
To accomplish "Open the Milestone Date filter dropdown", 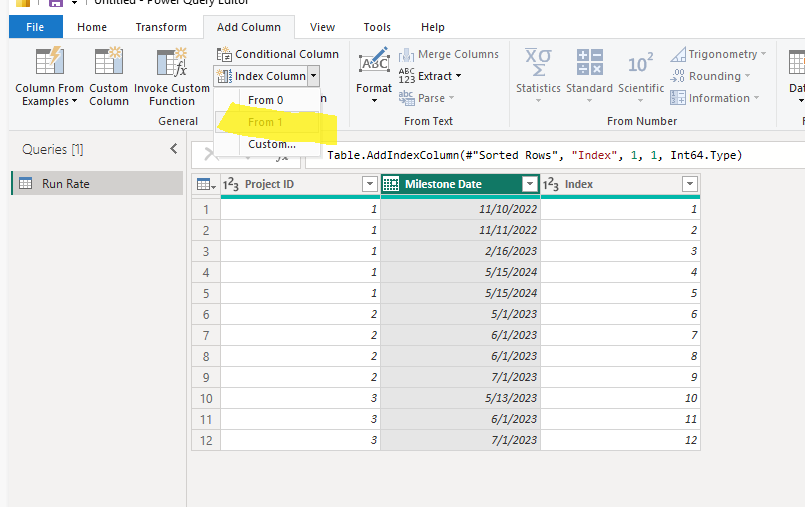I will tap(529, 184).
